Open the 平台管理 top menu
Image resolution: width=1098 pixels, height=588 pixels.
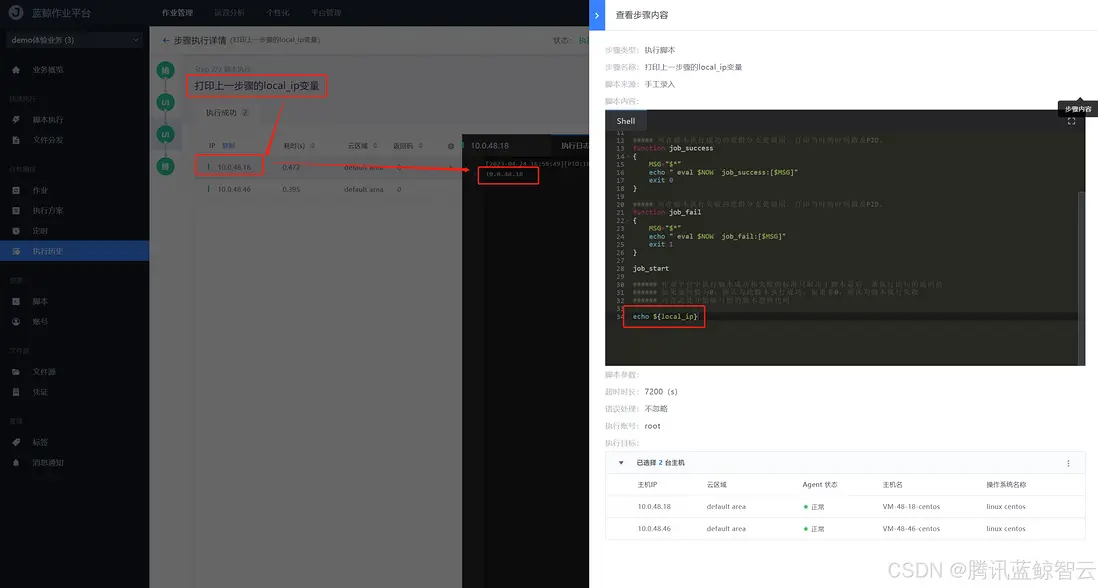pos(326,13)
